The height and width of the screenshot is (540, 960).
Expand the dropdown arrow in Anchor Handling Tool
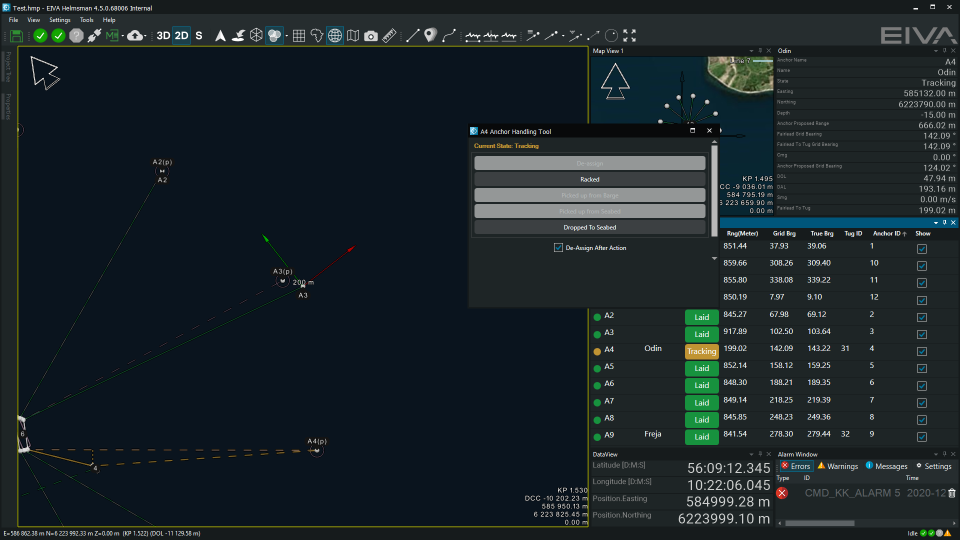[x=712, y=257]
